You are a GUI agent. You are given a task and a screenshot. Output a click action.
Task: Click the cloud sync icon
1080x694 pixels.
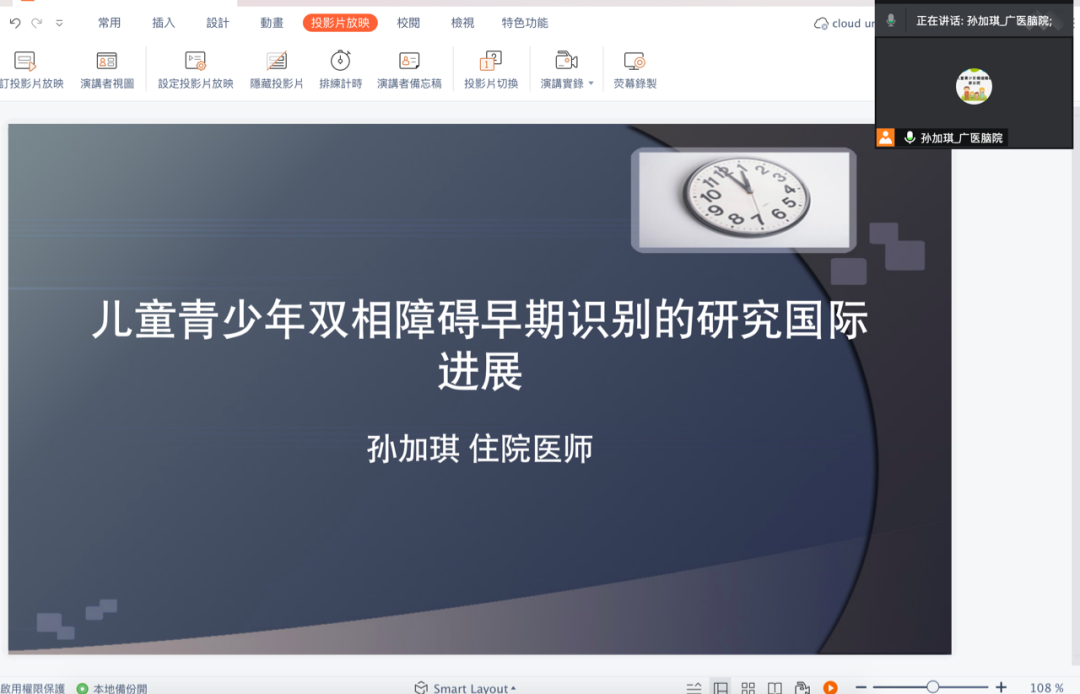(820, 23)
